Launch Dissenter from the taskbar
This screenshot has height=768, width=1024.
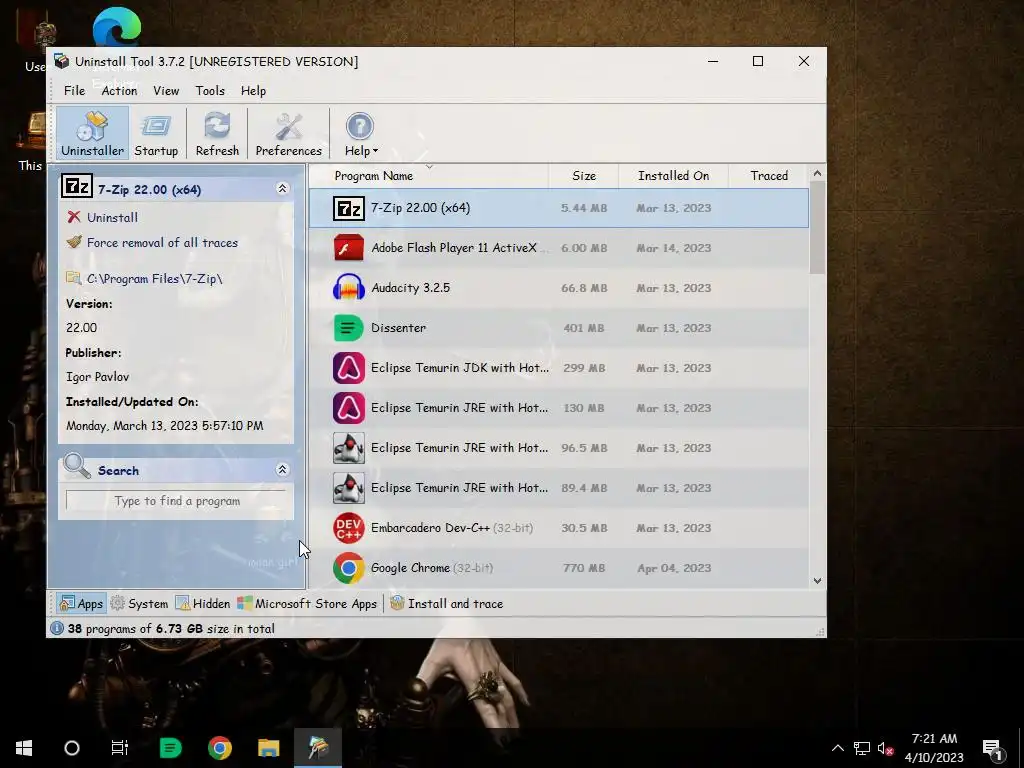170,748
